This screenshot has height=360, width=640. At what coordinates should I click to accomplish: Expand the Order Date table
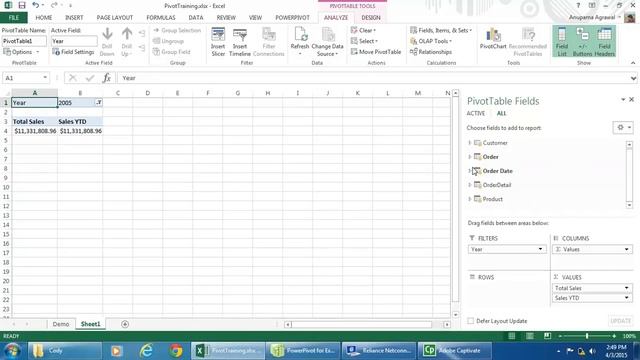(469, 171)
